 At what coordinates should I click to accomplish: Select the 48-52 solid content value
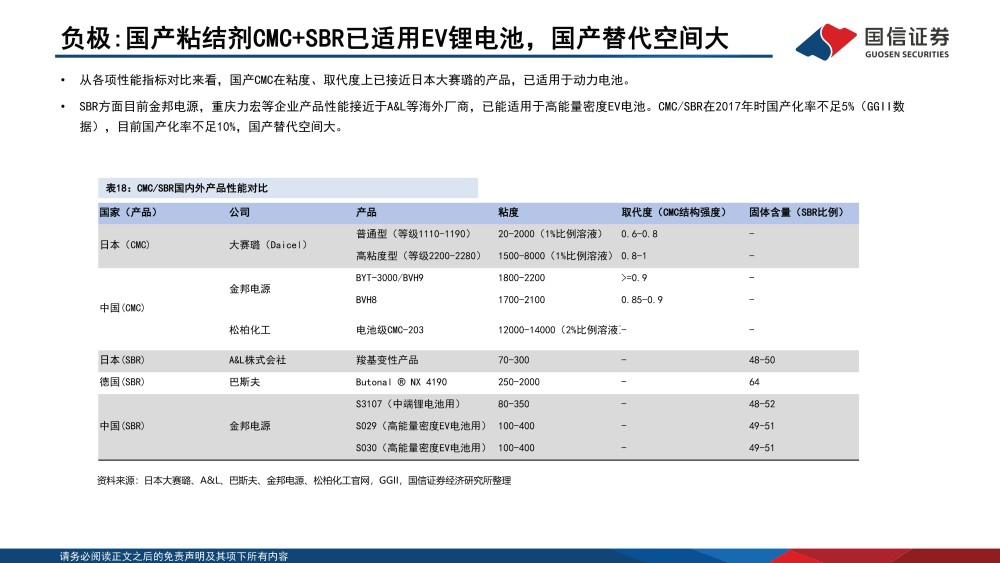761,404
